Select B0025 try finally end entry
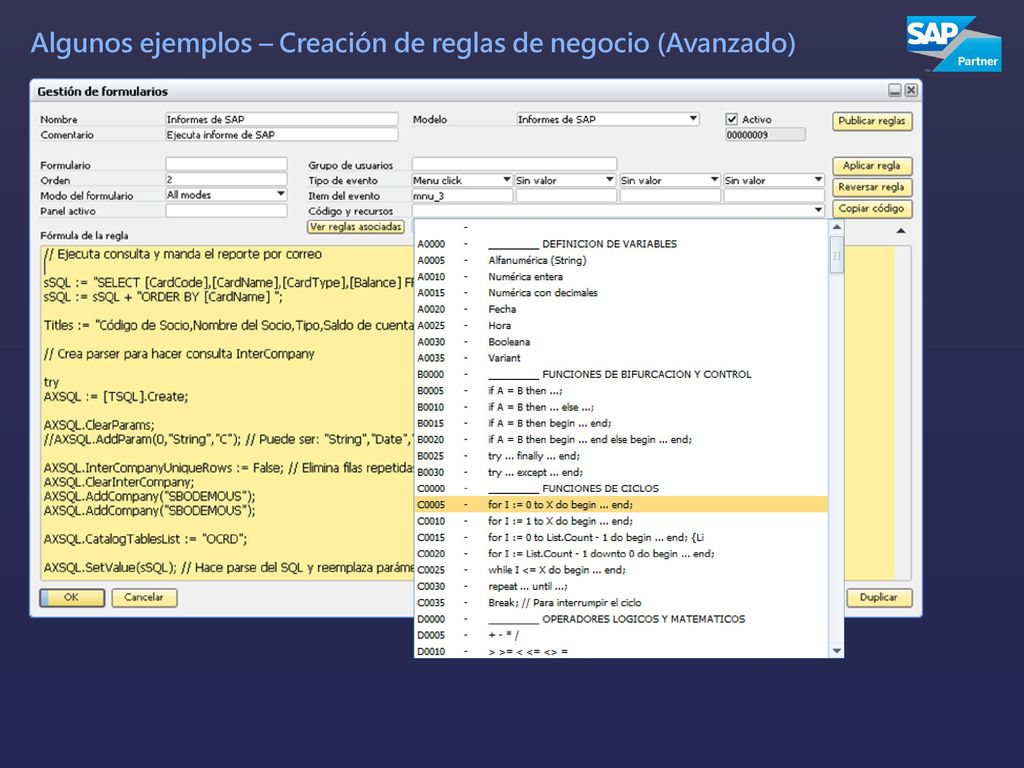Viewport: 1024px width, 768px height. point(621,456)
